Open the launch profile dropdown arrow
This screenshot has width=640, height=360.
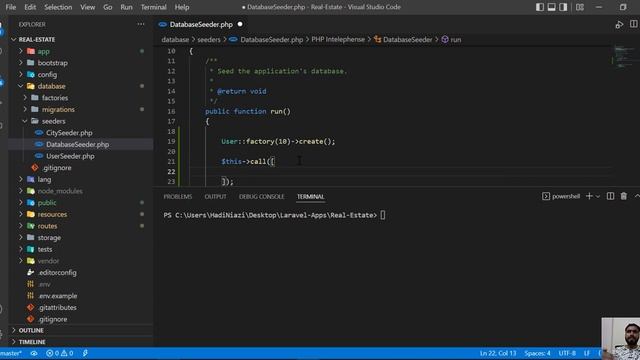[598, 196]
